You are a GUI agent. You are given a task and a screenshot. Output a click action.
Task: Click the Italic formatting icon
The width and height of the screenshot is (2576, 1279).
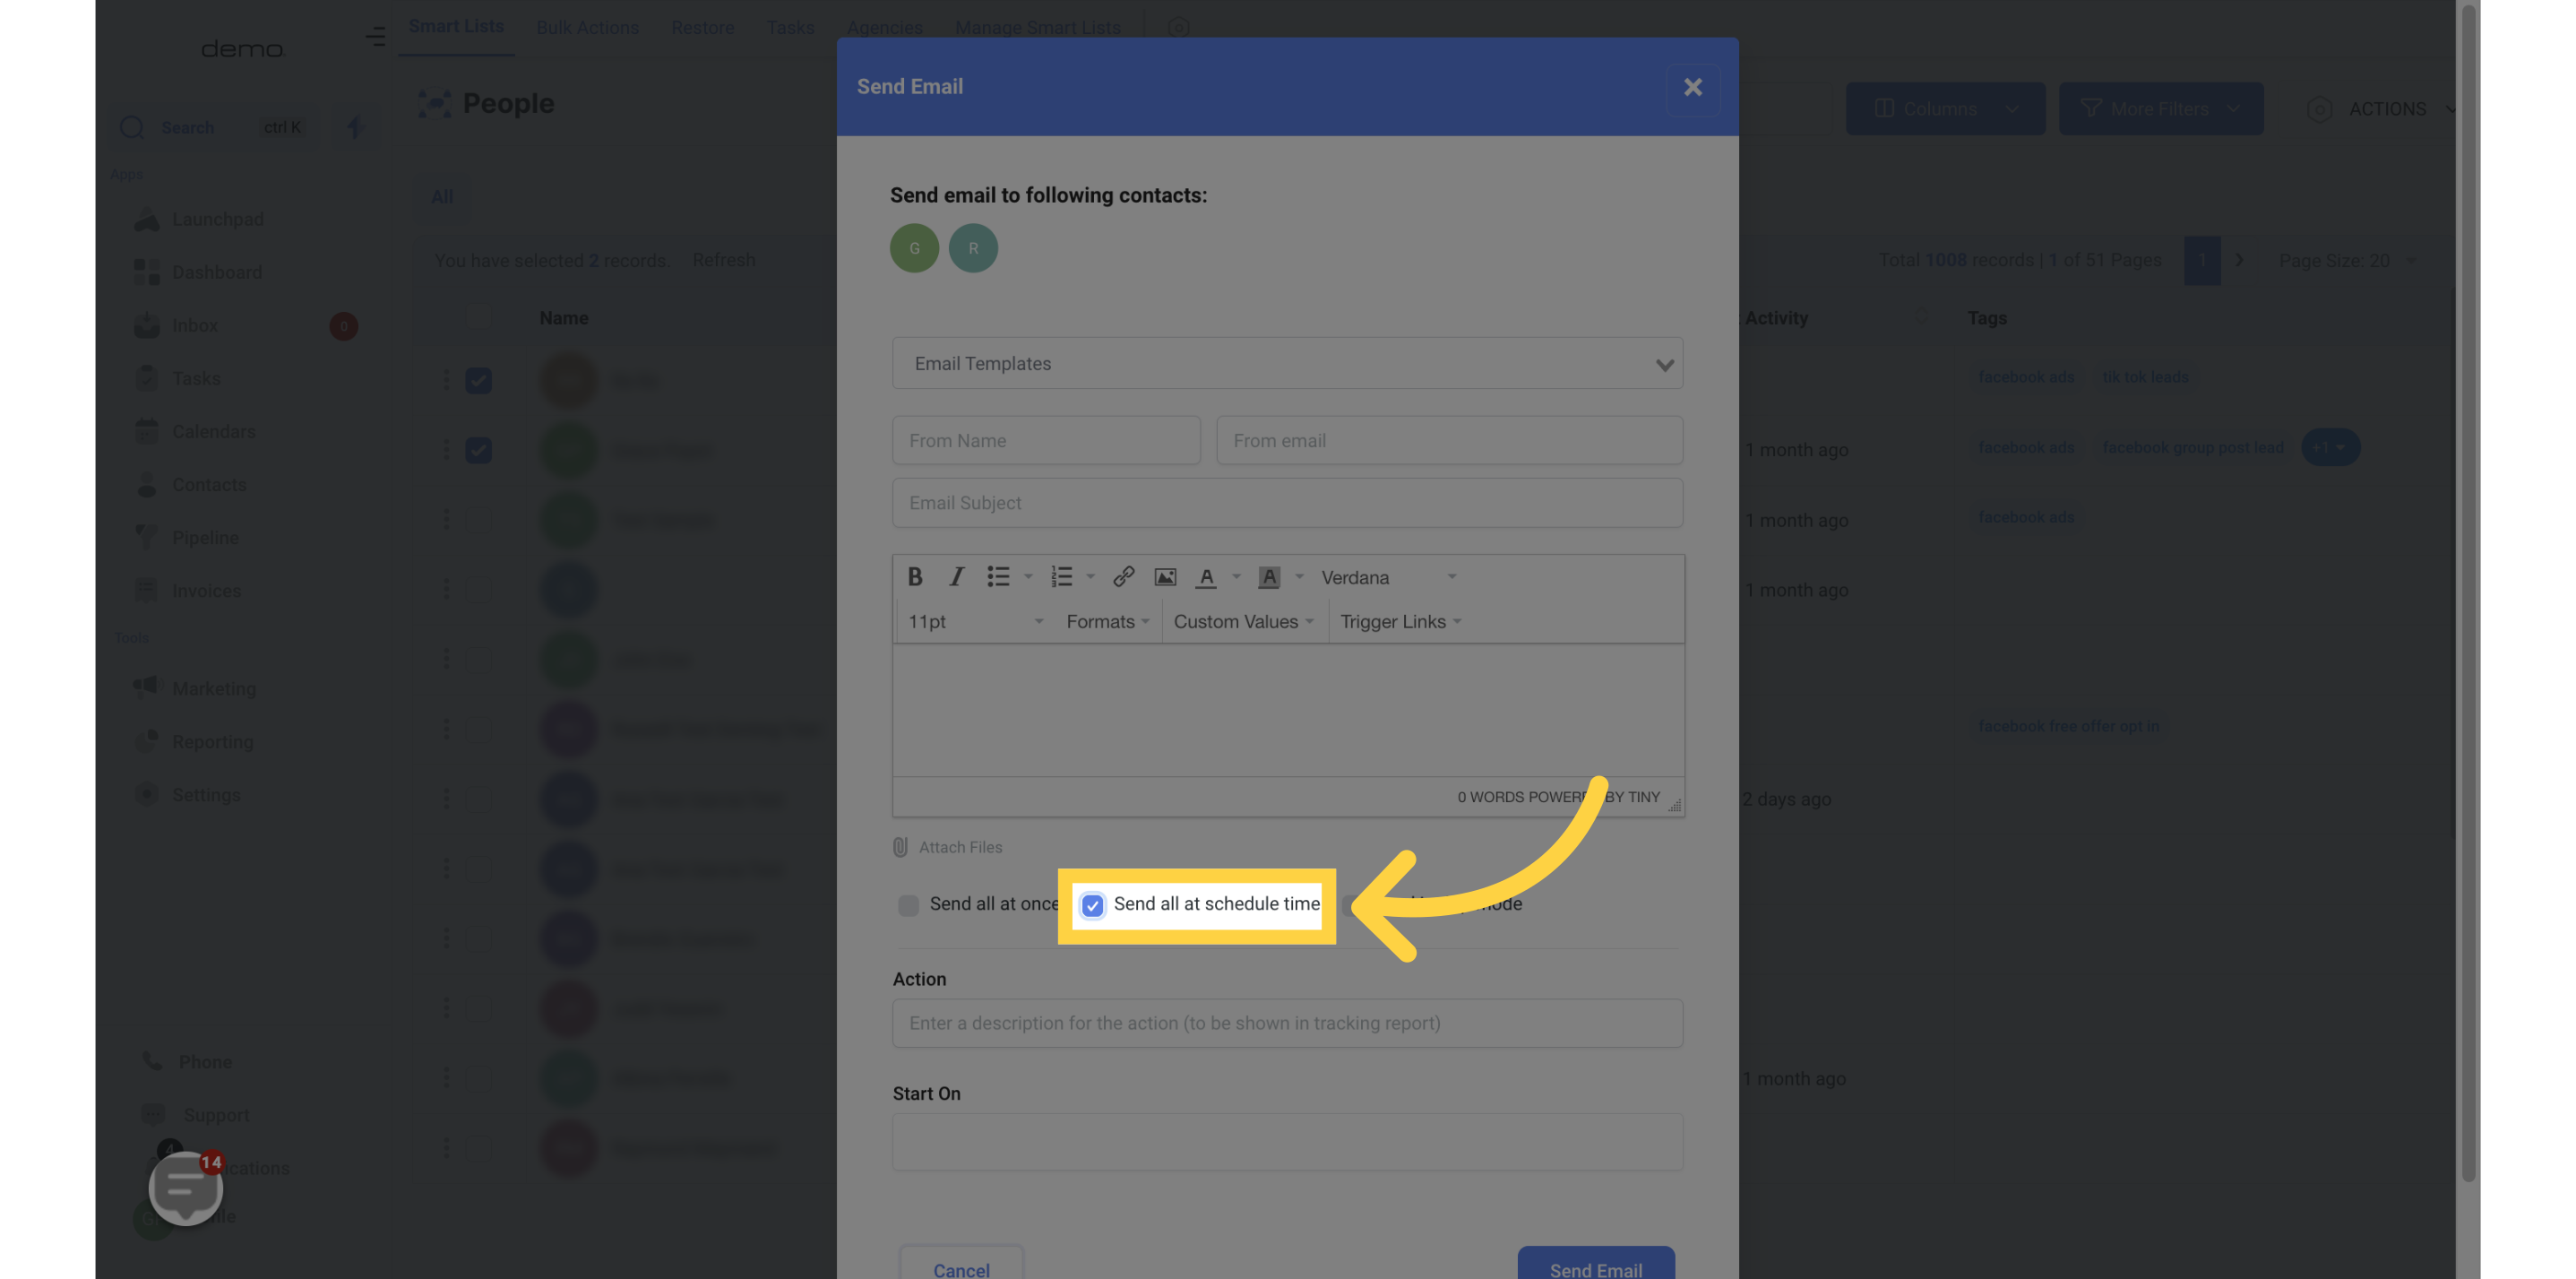click(956, 579)
